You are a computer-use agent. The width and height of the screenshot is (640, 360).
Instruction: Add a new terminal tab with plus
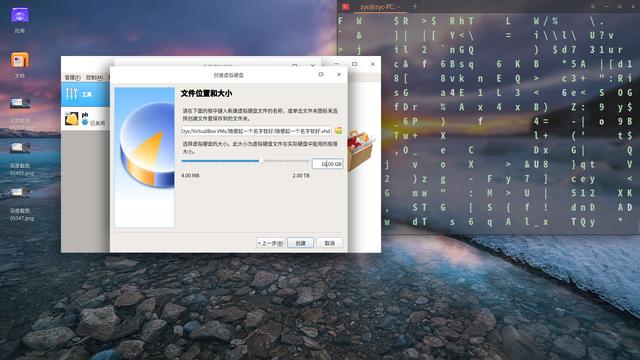click(415, 6)
